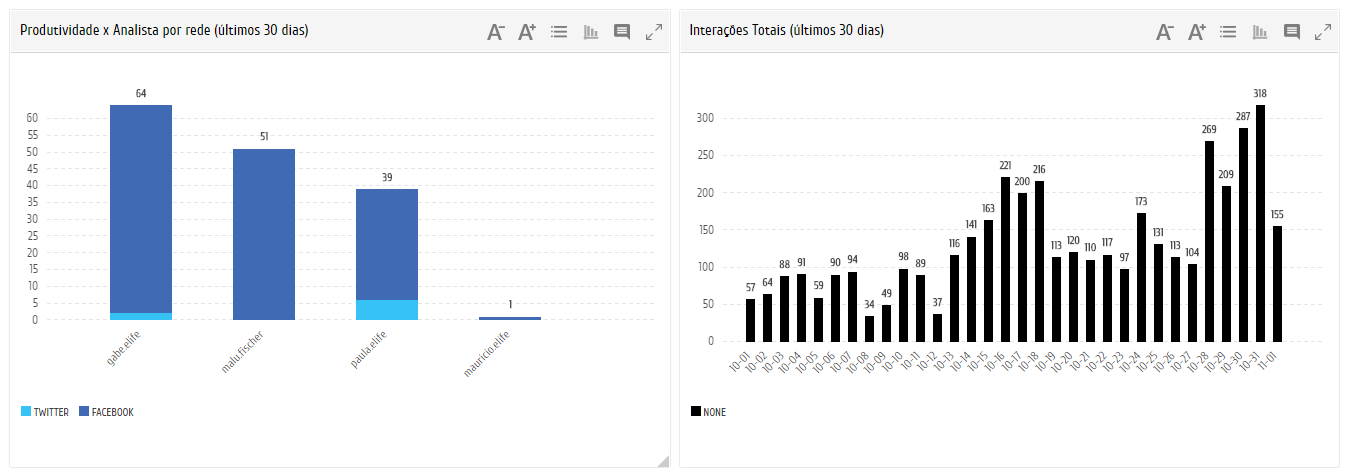This screenshot has height=476, width=1346.
Task: Select the malu.fischer bar with 51
Action: coord(264,234)
